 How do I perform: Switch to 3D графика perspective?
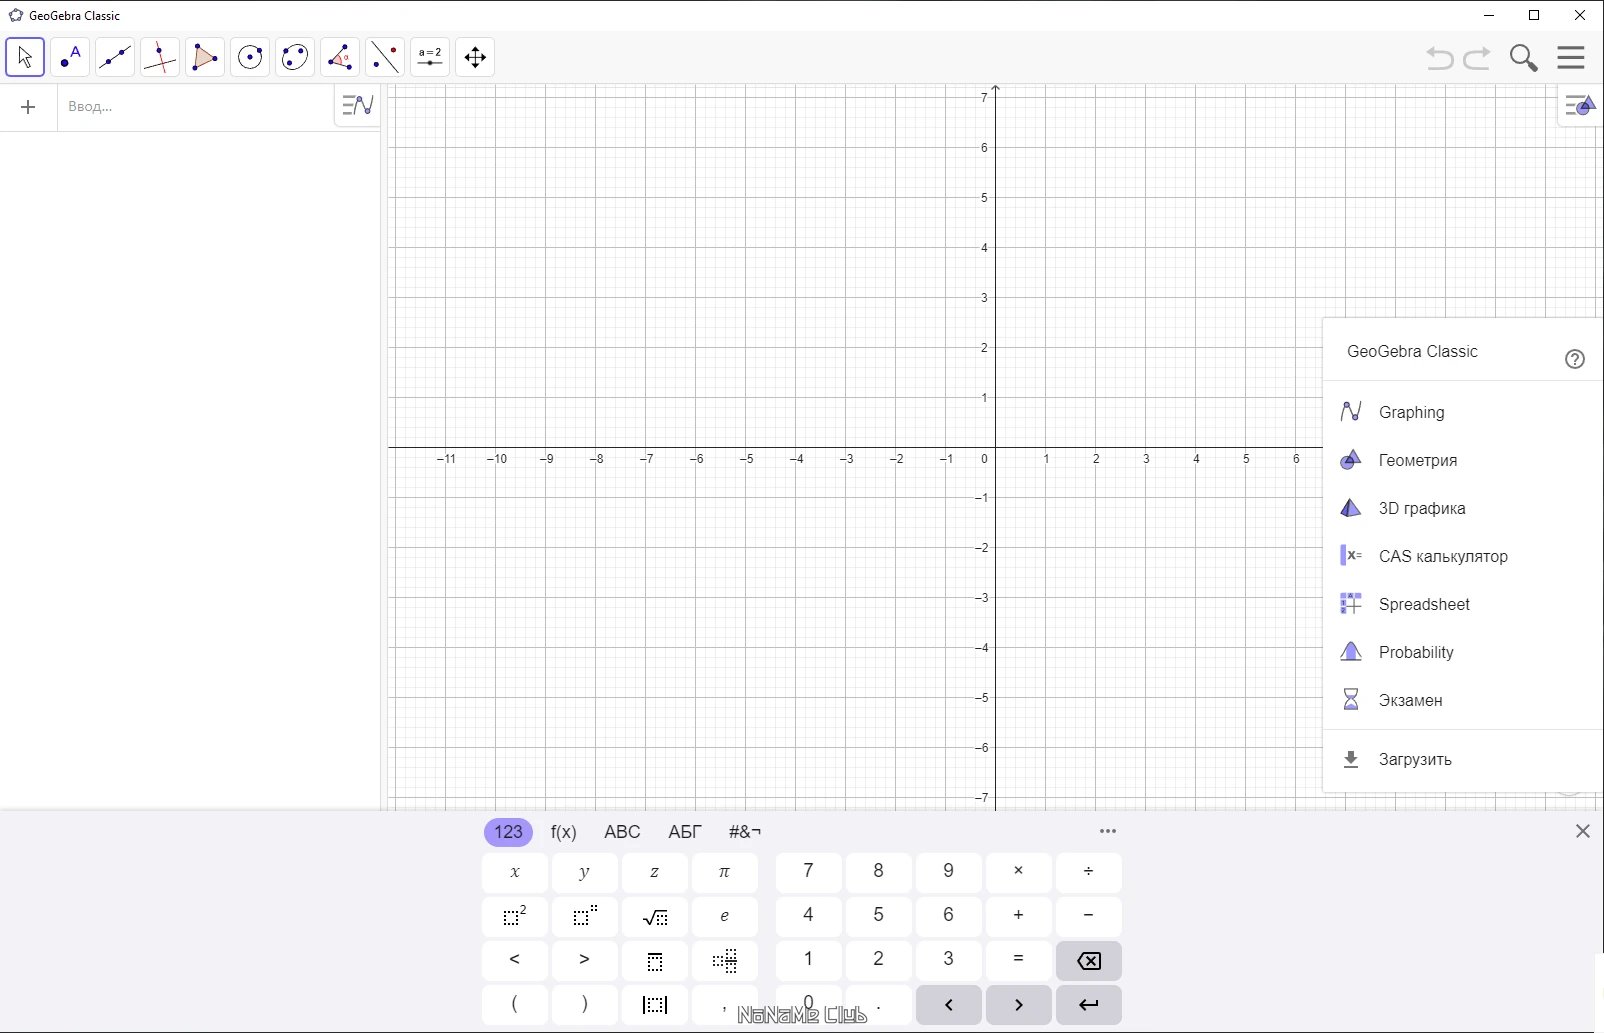coord(1463,508)
